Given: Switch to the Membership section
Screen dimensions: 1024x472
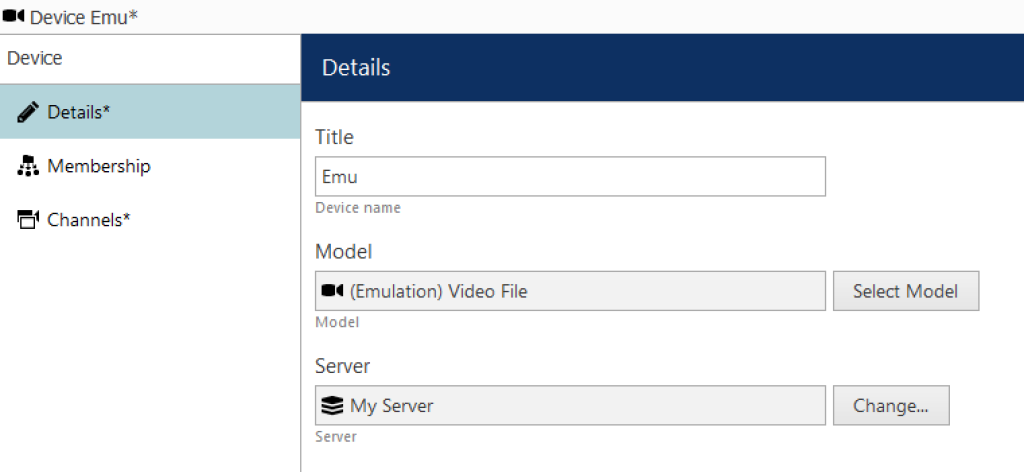Looking at the screenshot, I should [150, 166].
